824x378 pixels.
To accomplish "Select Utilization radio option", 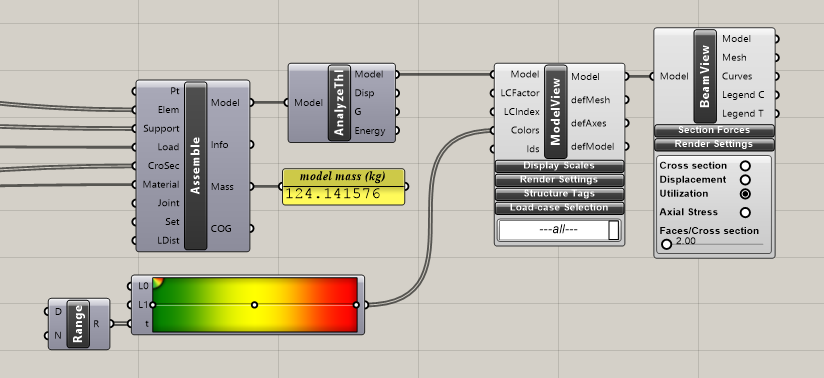I will [x=745, y=194].
